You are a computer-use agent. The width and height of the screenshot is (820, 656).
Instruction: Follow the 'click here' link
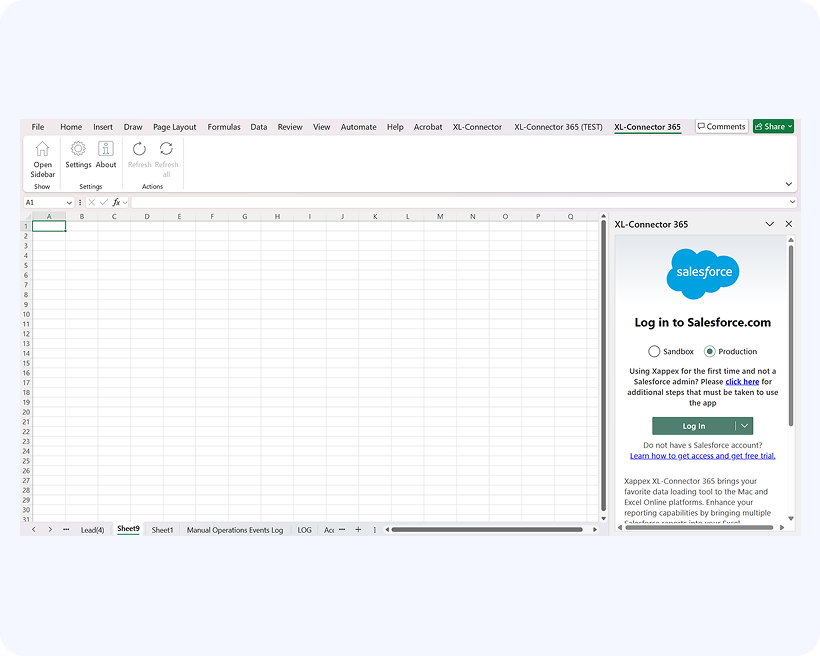[x=742, y=382]
